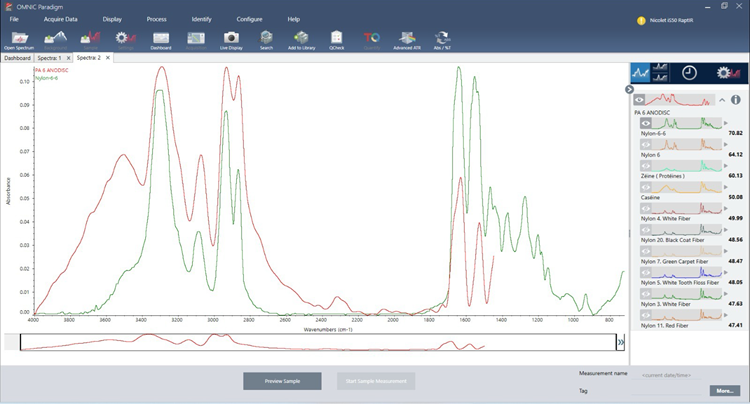Click the Open Spectrum toolbar icon
This screenshot has height=404, width=750.
[x=19, y=38]
